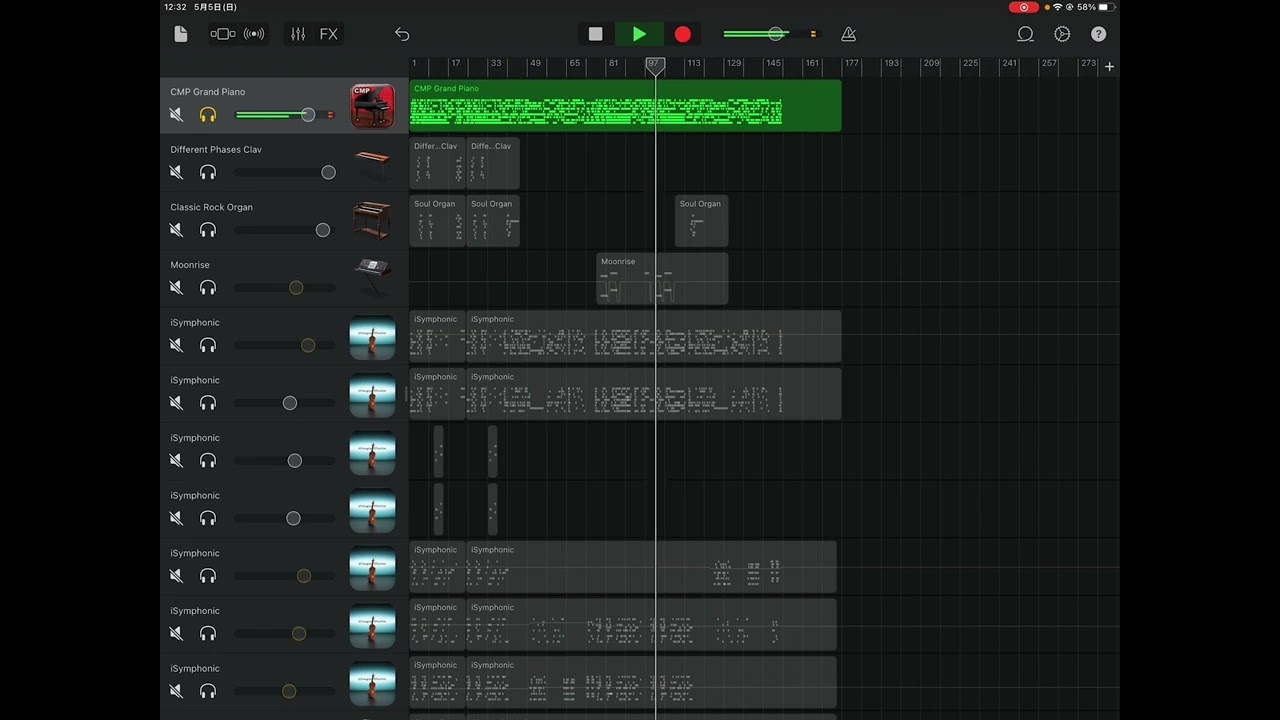This screenshot has width=1280, height=720.
Task: Select first Differ...Clav region
Action: click(x=437, y=163)
